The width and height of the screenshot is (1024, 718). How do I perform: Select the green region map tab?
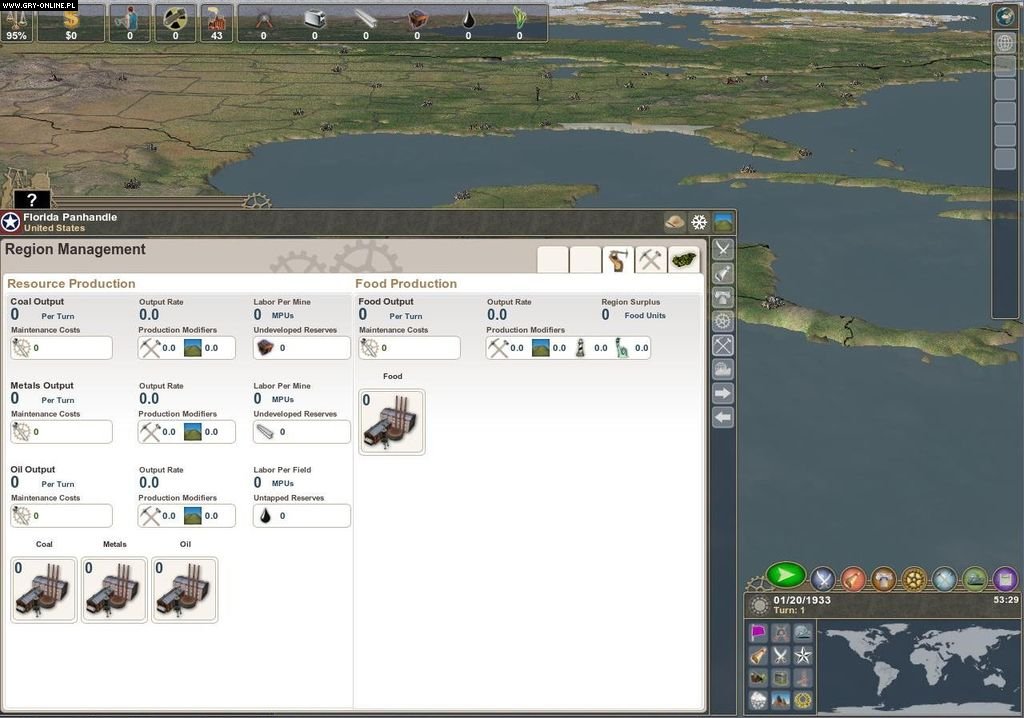tap(684, 260)
